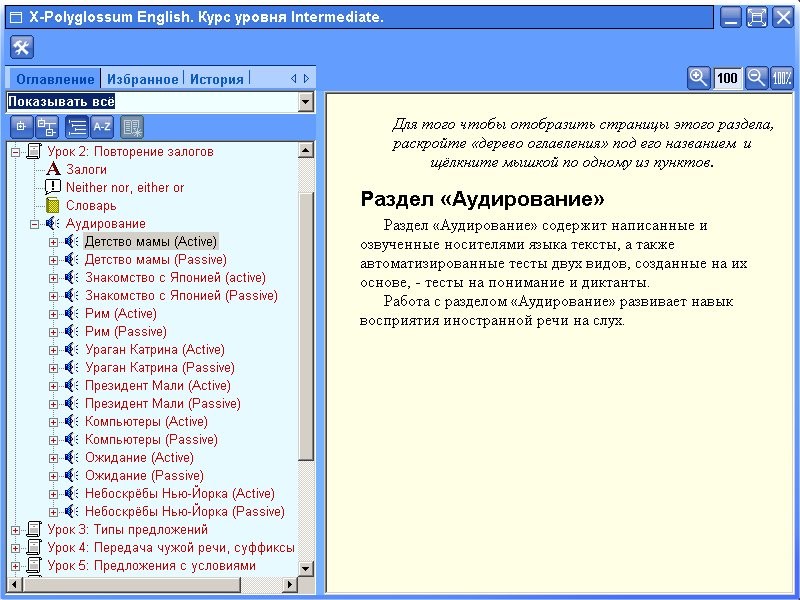Click the zoom value field showing 100
The height and width of the screenshot is (600, 800).
pos(728,78)
